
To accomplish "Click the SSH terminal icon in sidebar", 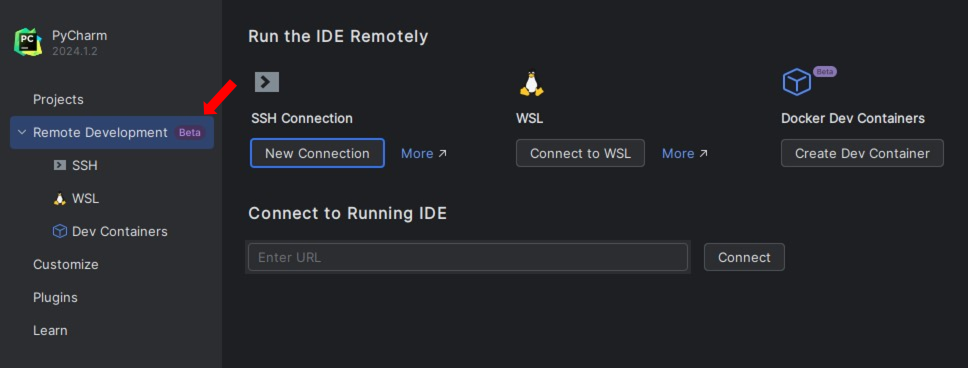I will coord(60,165).
